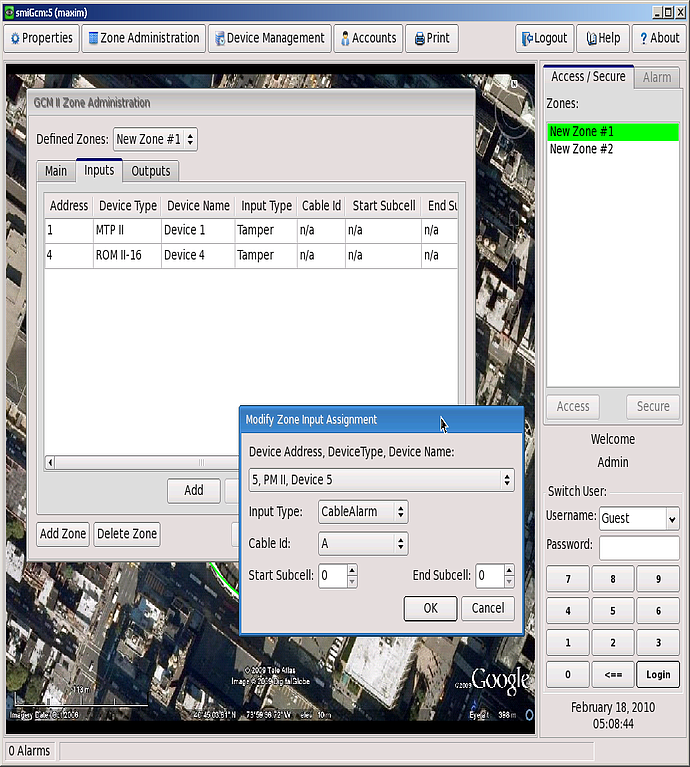Expand the Defined Zones dropdown

(x=155, y=139)
